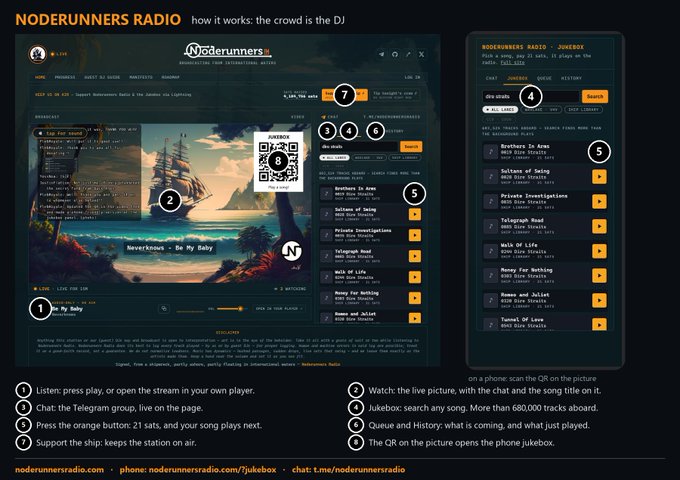Click 'noderunnersradio.com' in the footer

point(59,470)
